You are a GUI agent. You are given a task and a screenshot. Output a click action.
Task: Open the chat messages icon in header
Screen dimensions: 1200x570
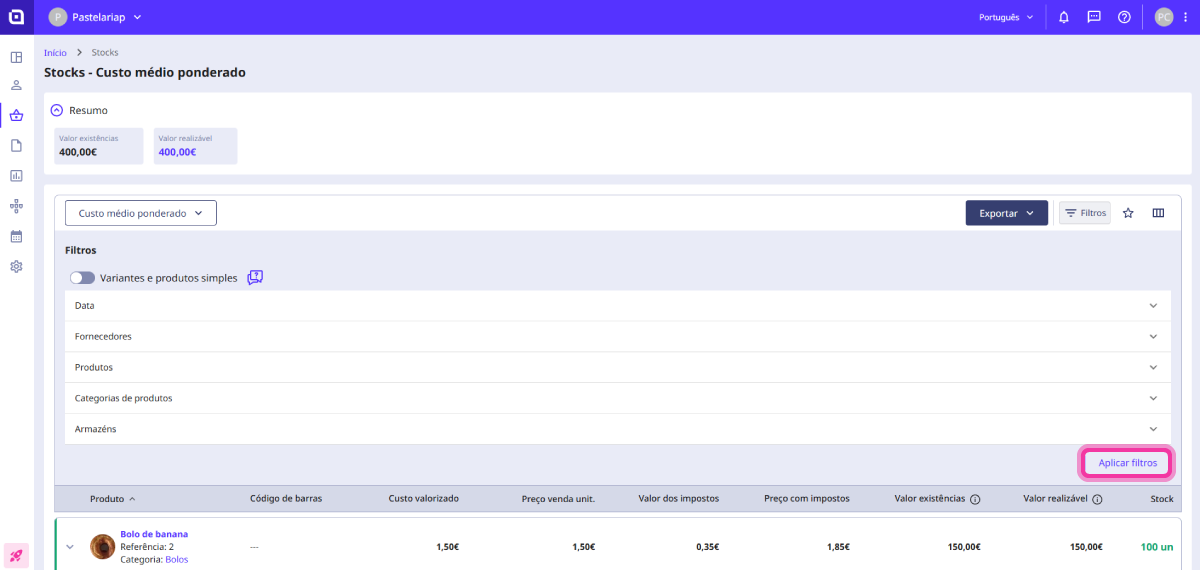point(1094,17)
